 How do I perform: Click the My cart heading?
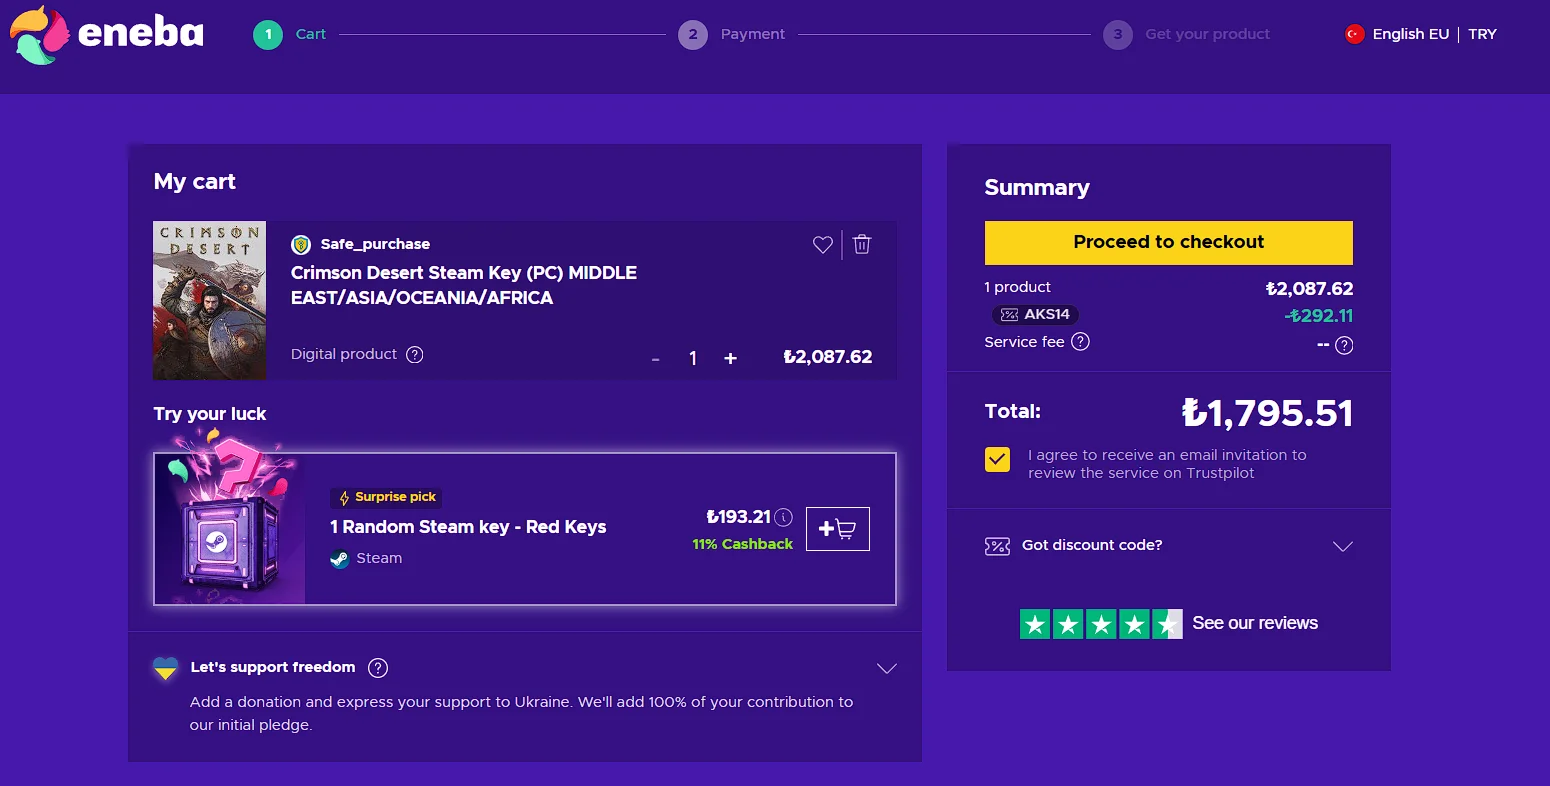(x=195, y=182)
